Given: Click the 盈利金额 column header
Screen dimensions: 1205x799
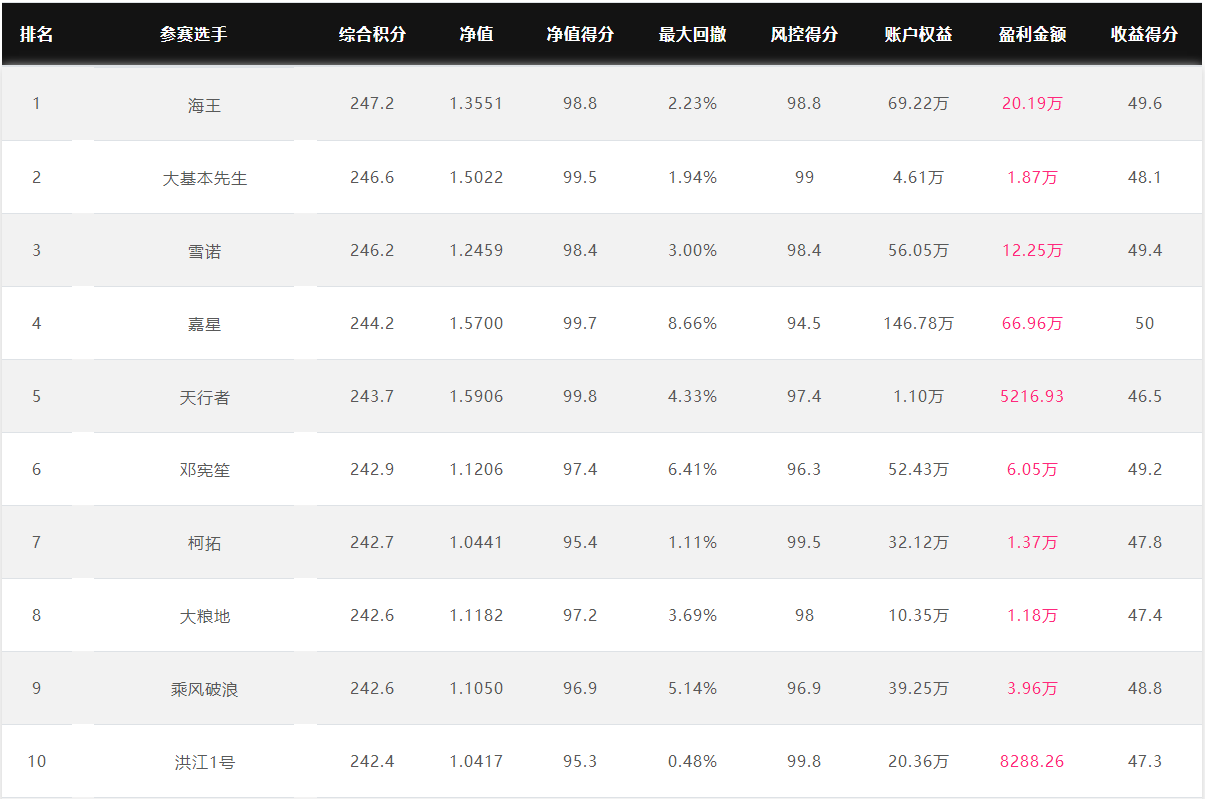Looking at the screenshot, I should pyautogui.click(x=1032, y=34).
